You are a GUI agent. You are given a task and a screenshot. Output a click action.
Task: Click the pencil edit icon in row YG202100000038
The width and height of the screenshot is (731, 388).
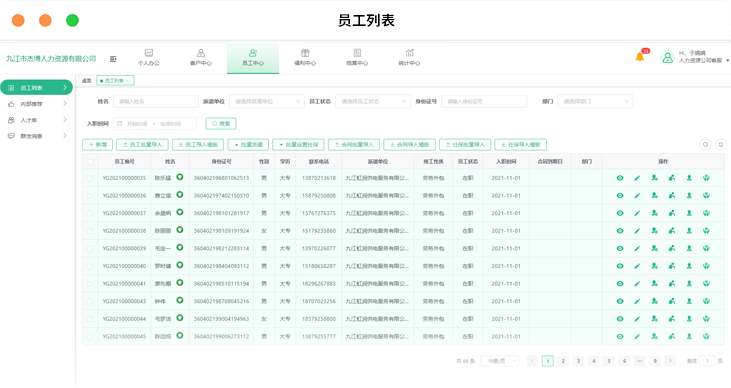tap(637, 231)
